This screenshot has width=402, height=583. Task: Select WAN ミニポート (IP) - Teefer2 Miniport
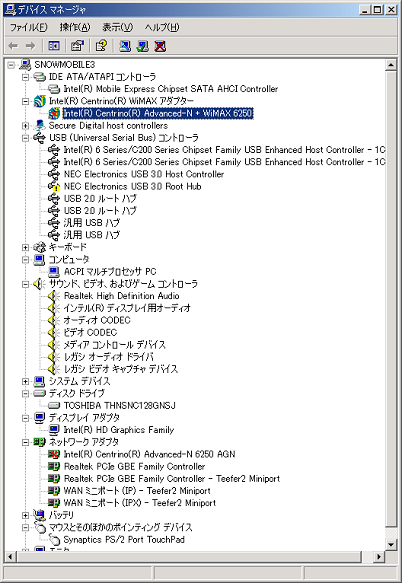point(137,491)
